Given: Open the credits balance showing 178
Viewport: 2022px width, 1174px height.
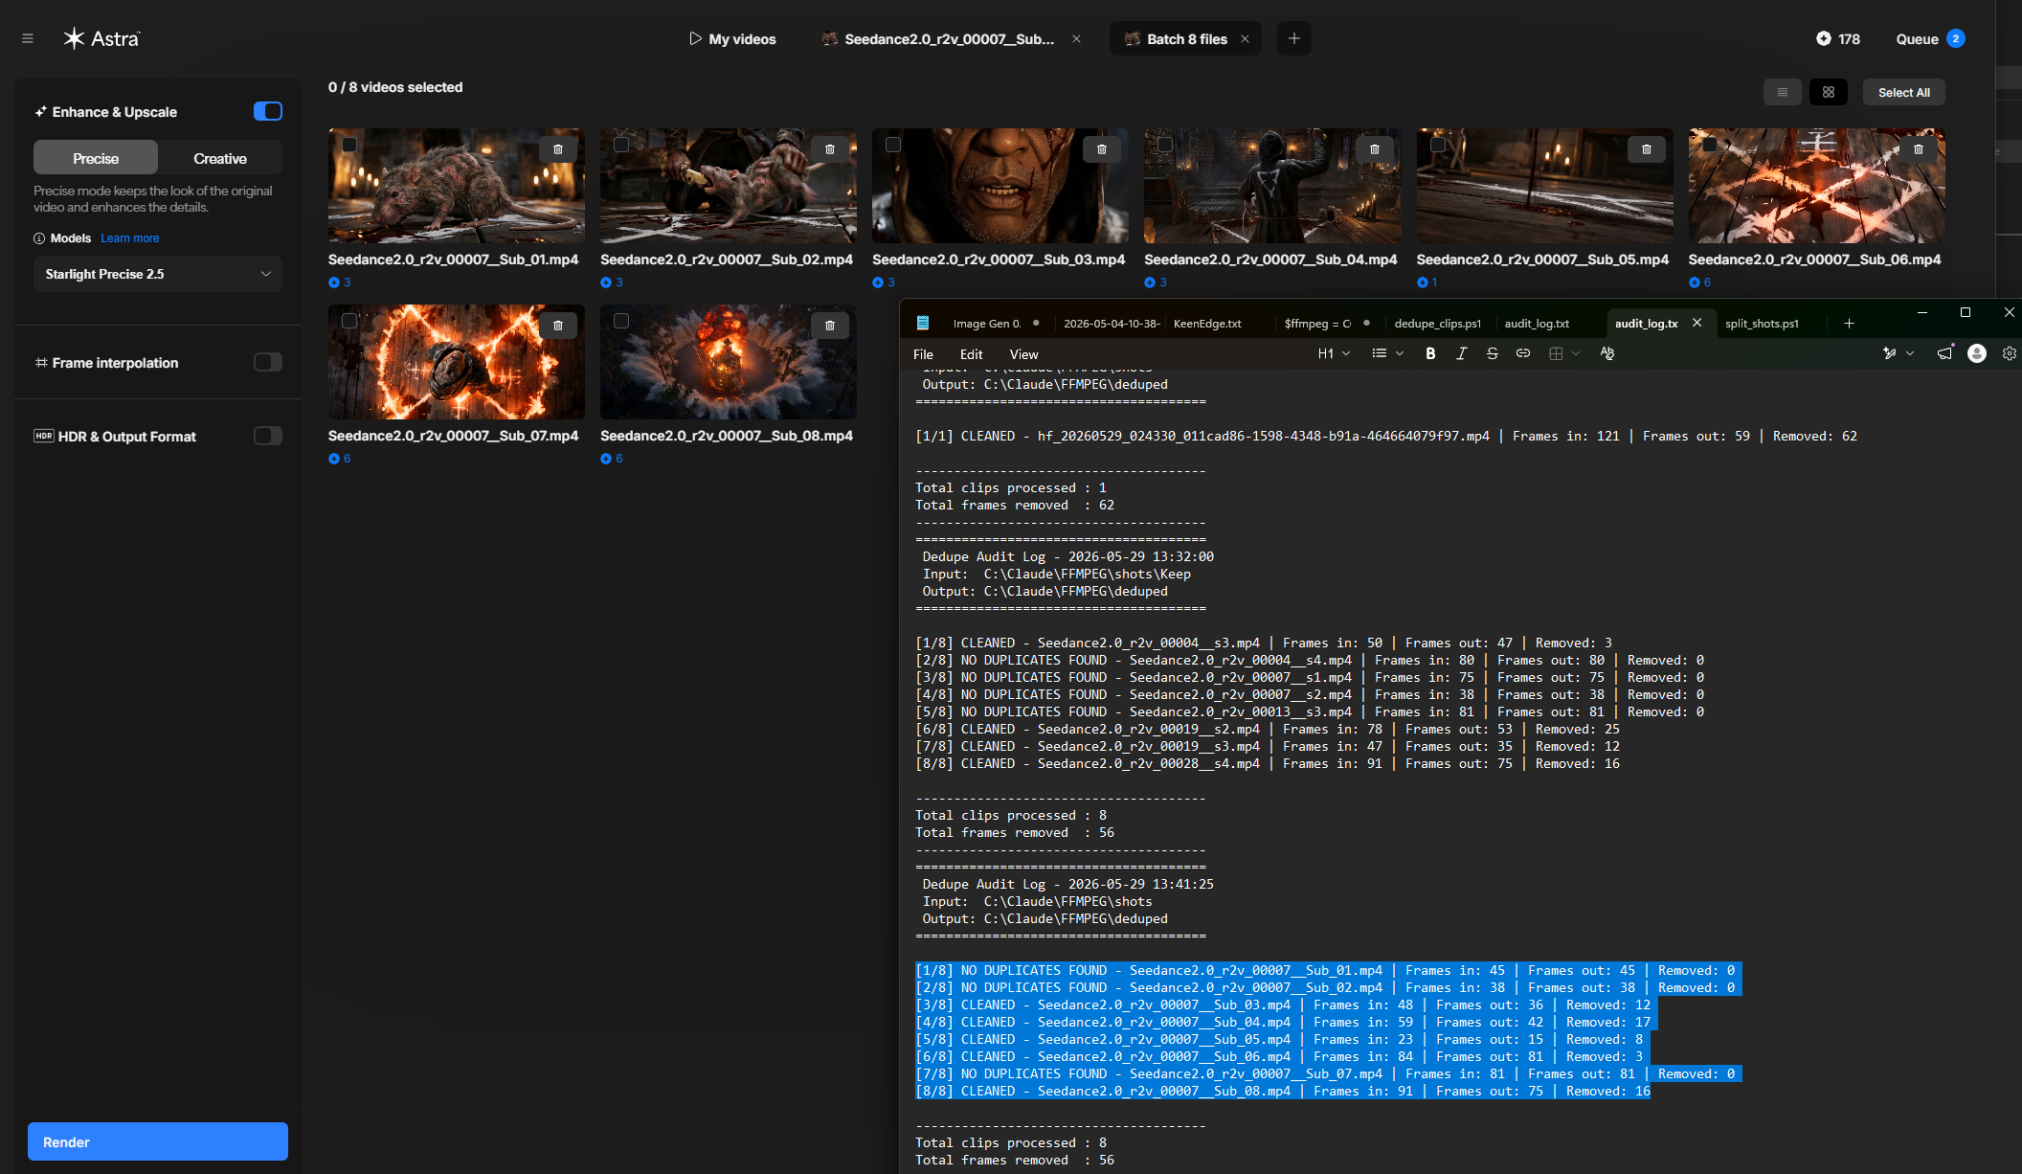Looking at the screenshot, I should tap(1838, 39).
